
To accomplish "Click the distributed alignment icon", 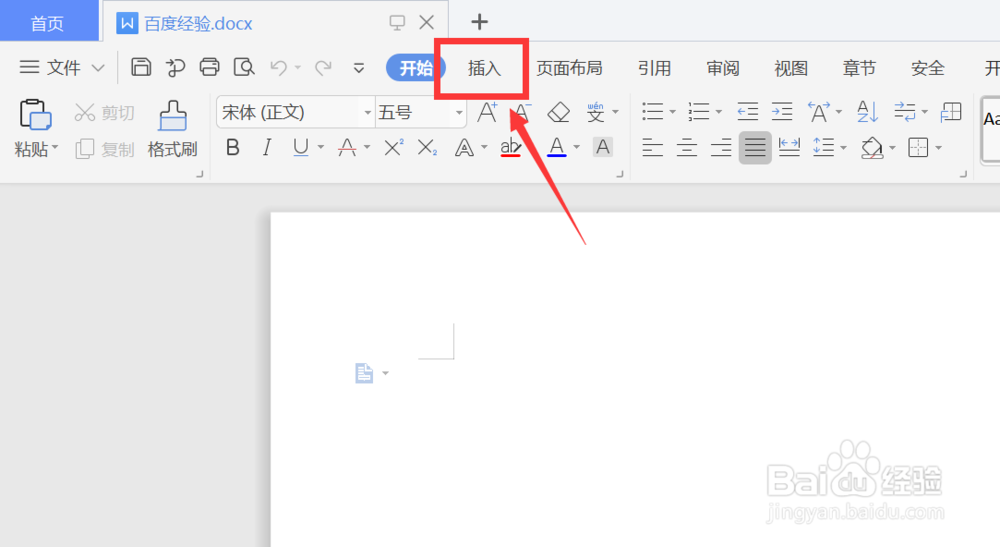I will (x=790, y=148).
